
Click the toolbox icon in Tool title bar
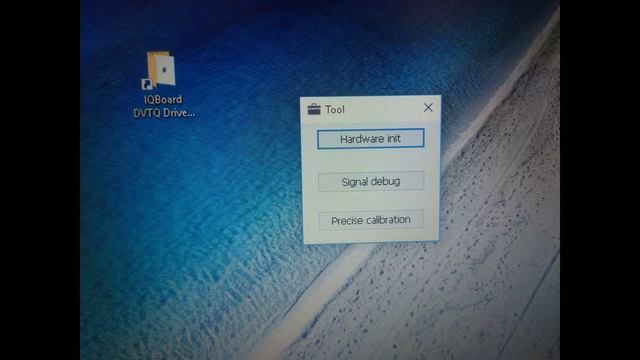(314, 109)
